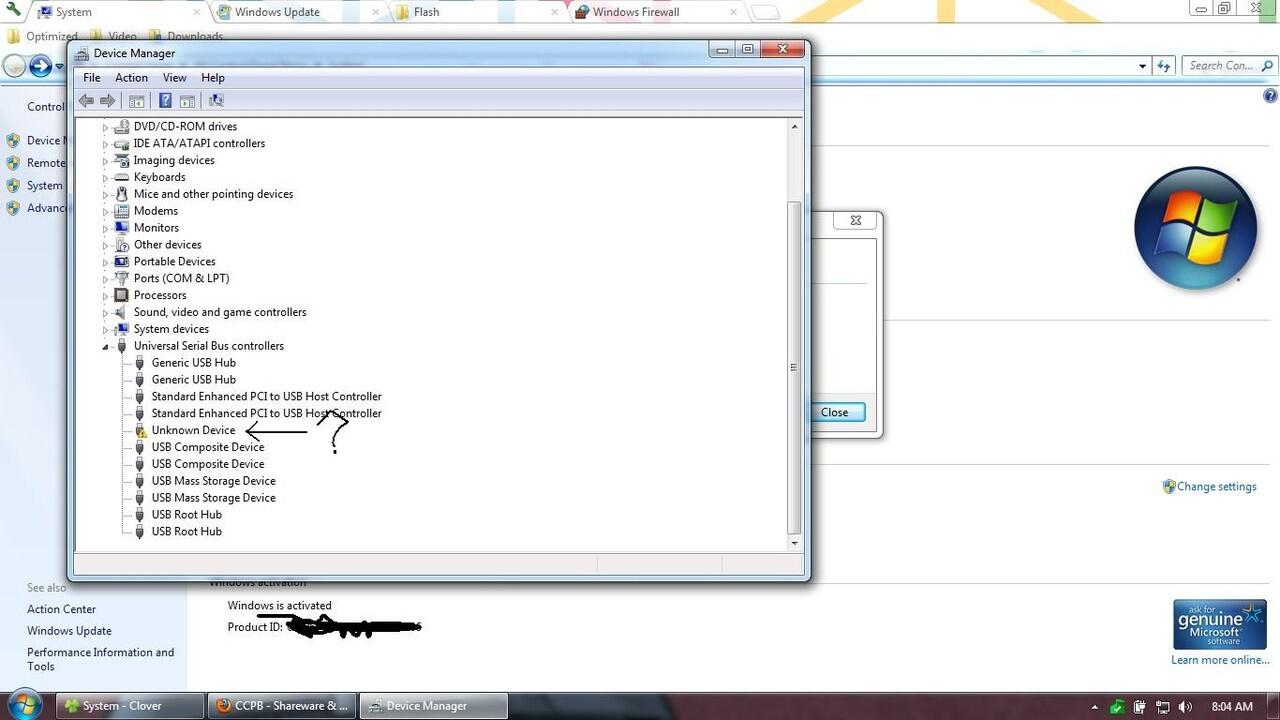The width and height of the screenshot is (1280, 720).
Task: Click the Close button in background dialog
Action: coord(835,412)
